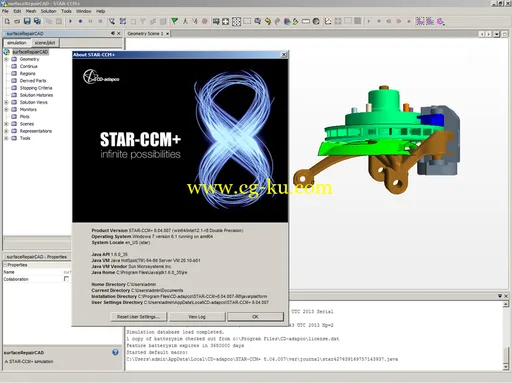Click the Generate Surface Mesh toolbar icon

click(x=123, y=21)
